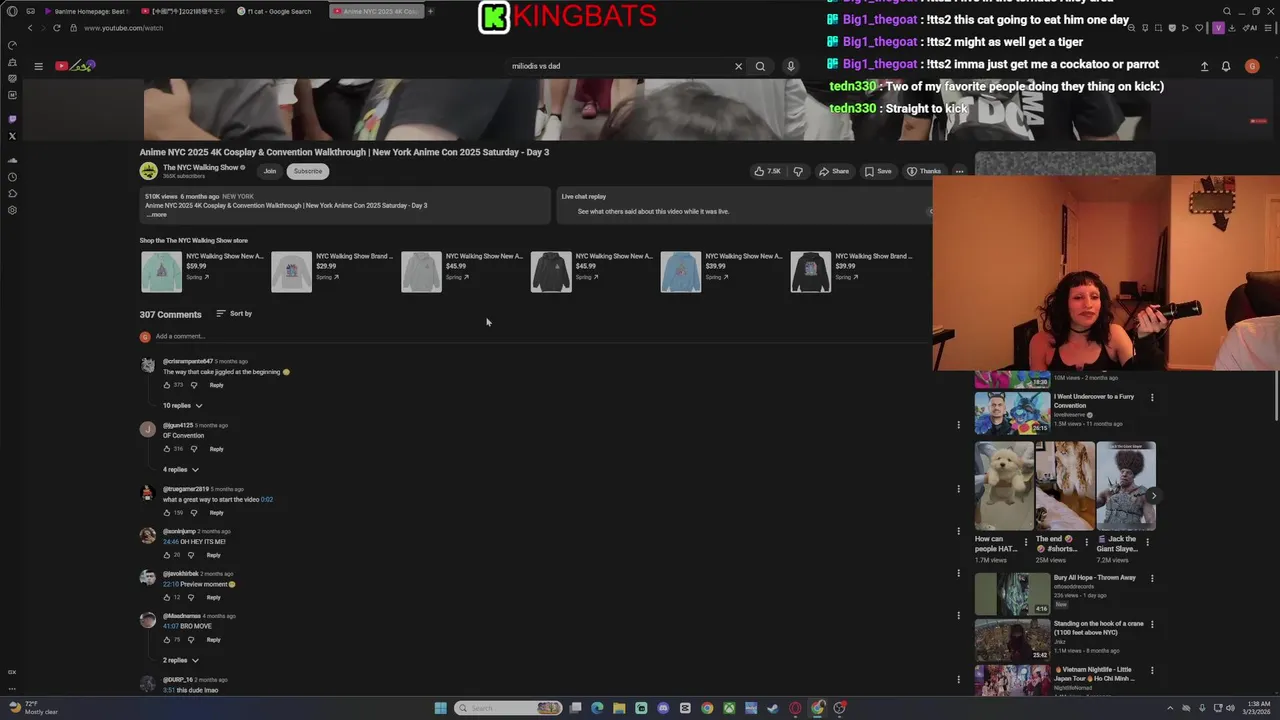Open the YouTube notifications bell
Viewport: 1280px width, 720px height.
[1226, 66]
